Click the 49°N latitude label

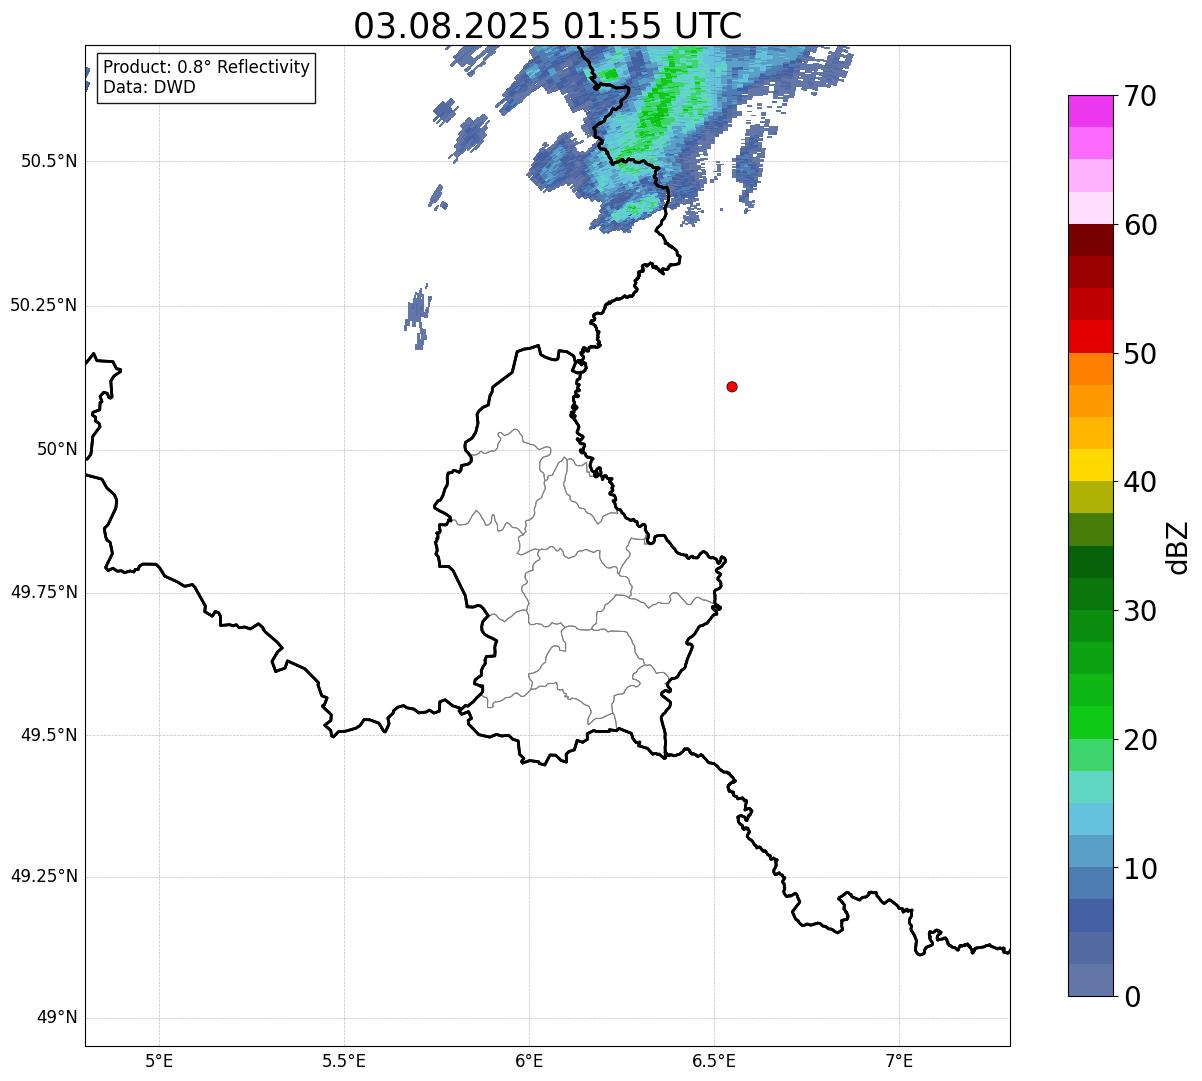coord(57,1017)
